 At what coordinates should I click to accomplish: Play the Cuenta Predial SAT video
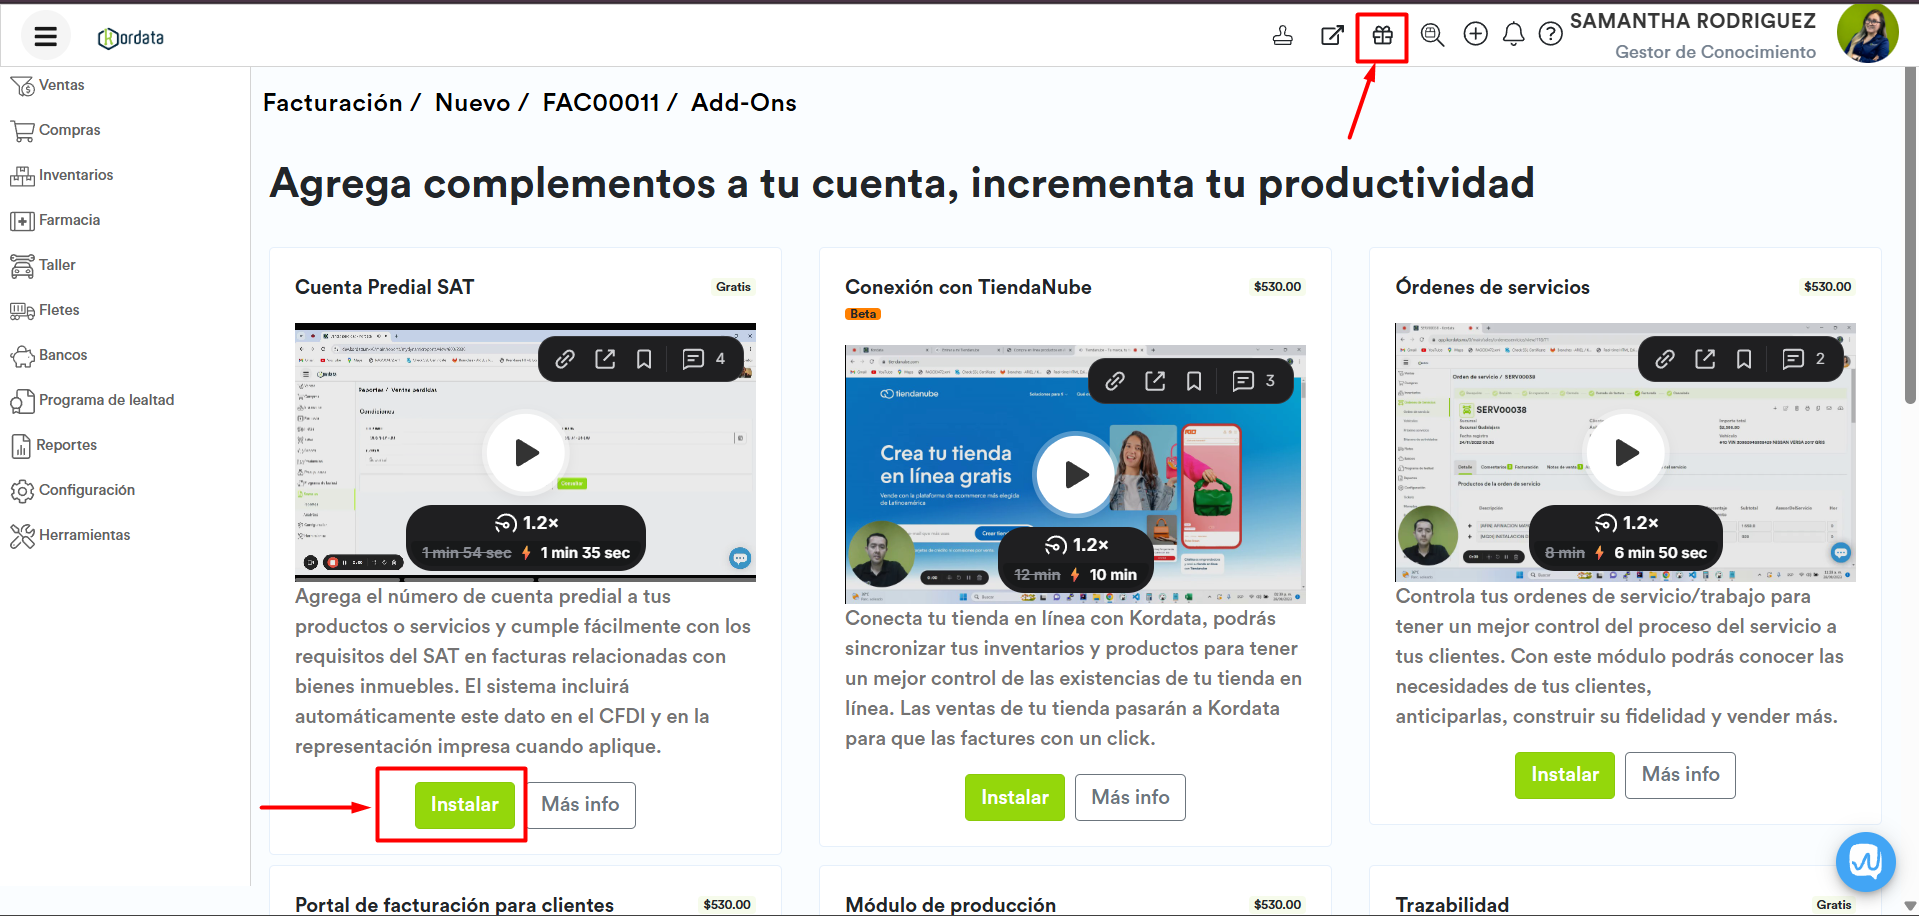[526, 453]
